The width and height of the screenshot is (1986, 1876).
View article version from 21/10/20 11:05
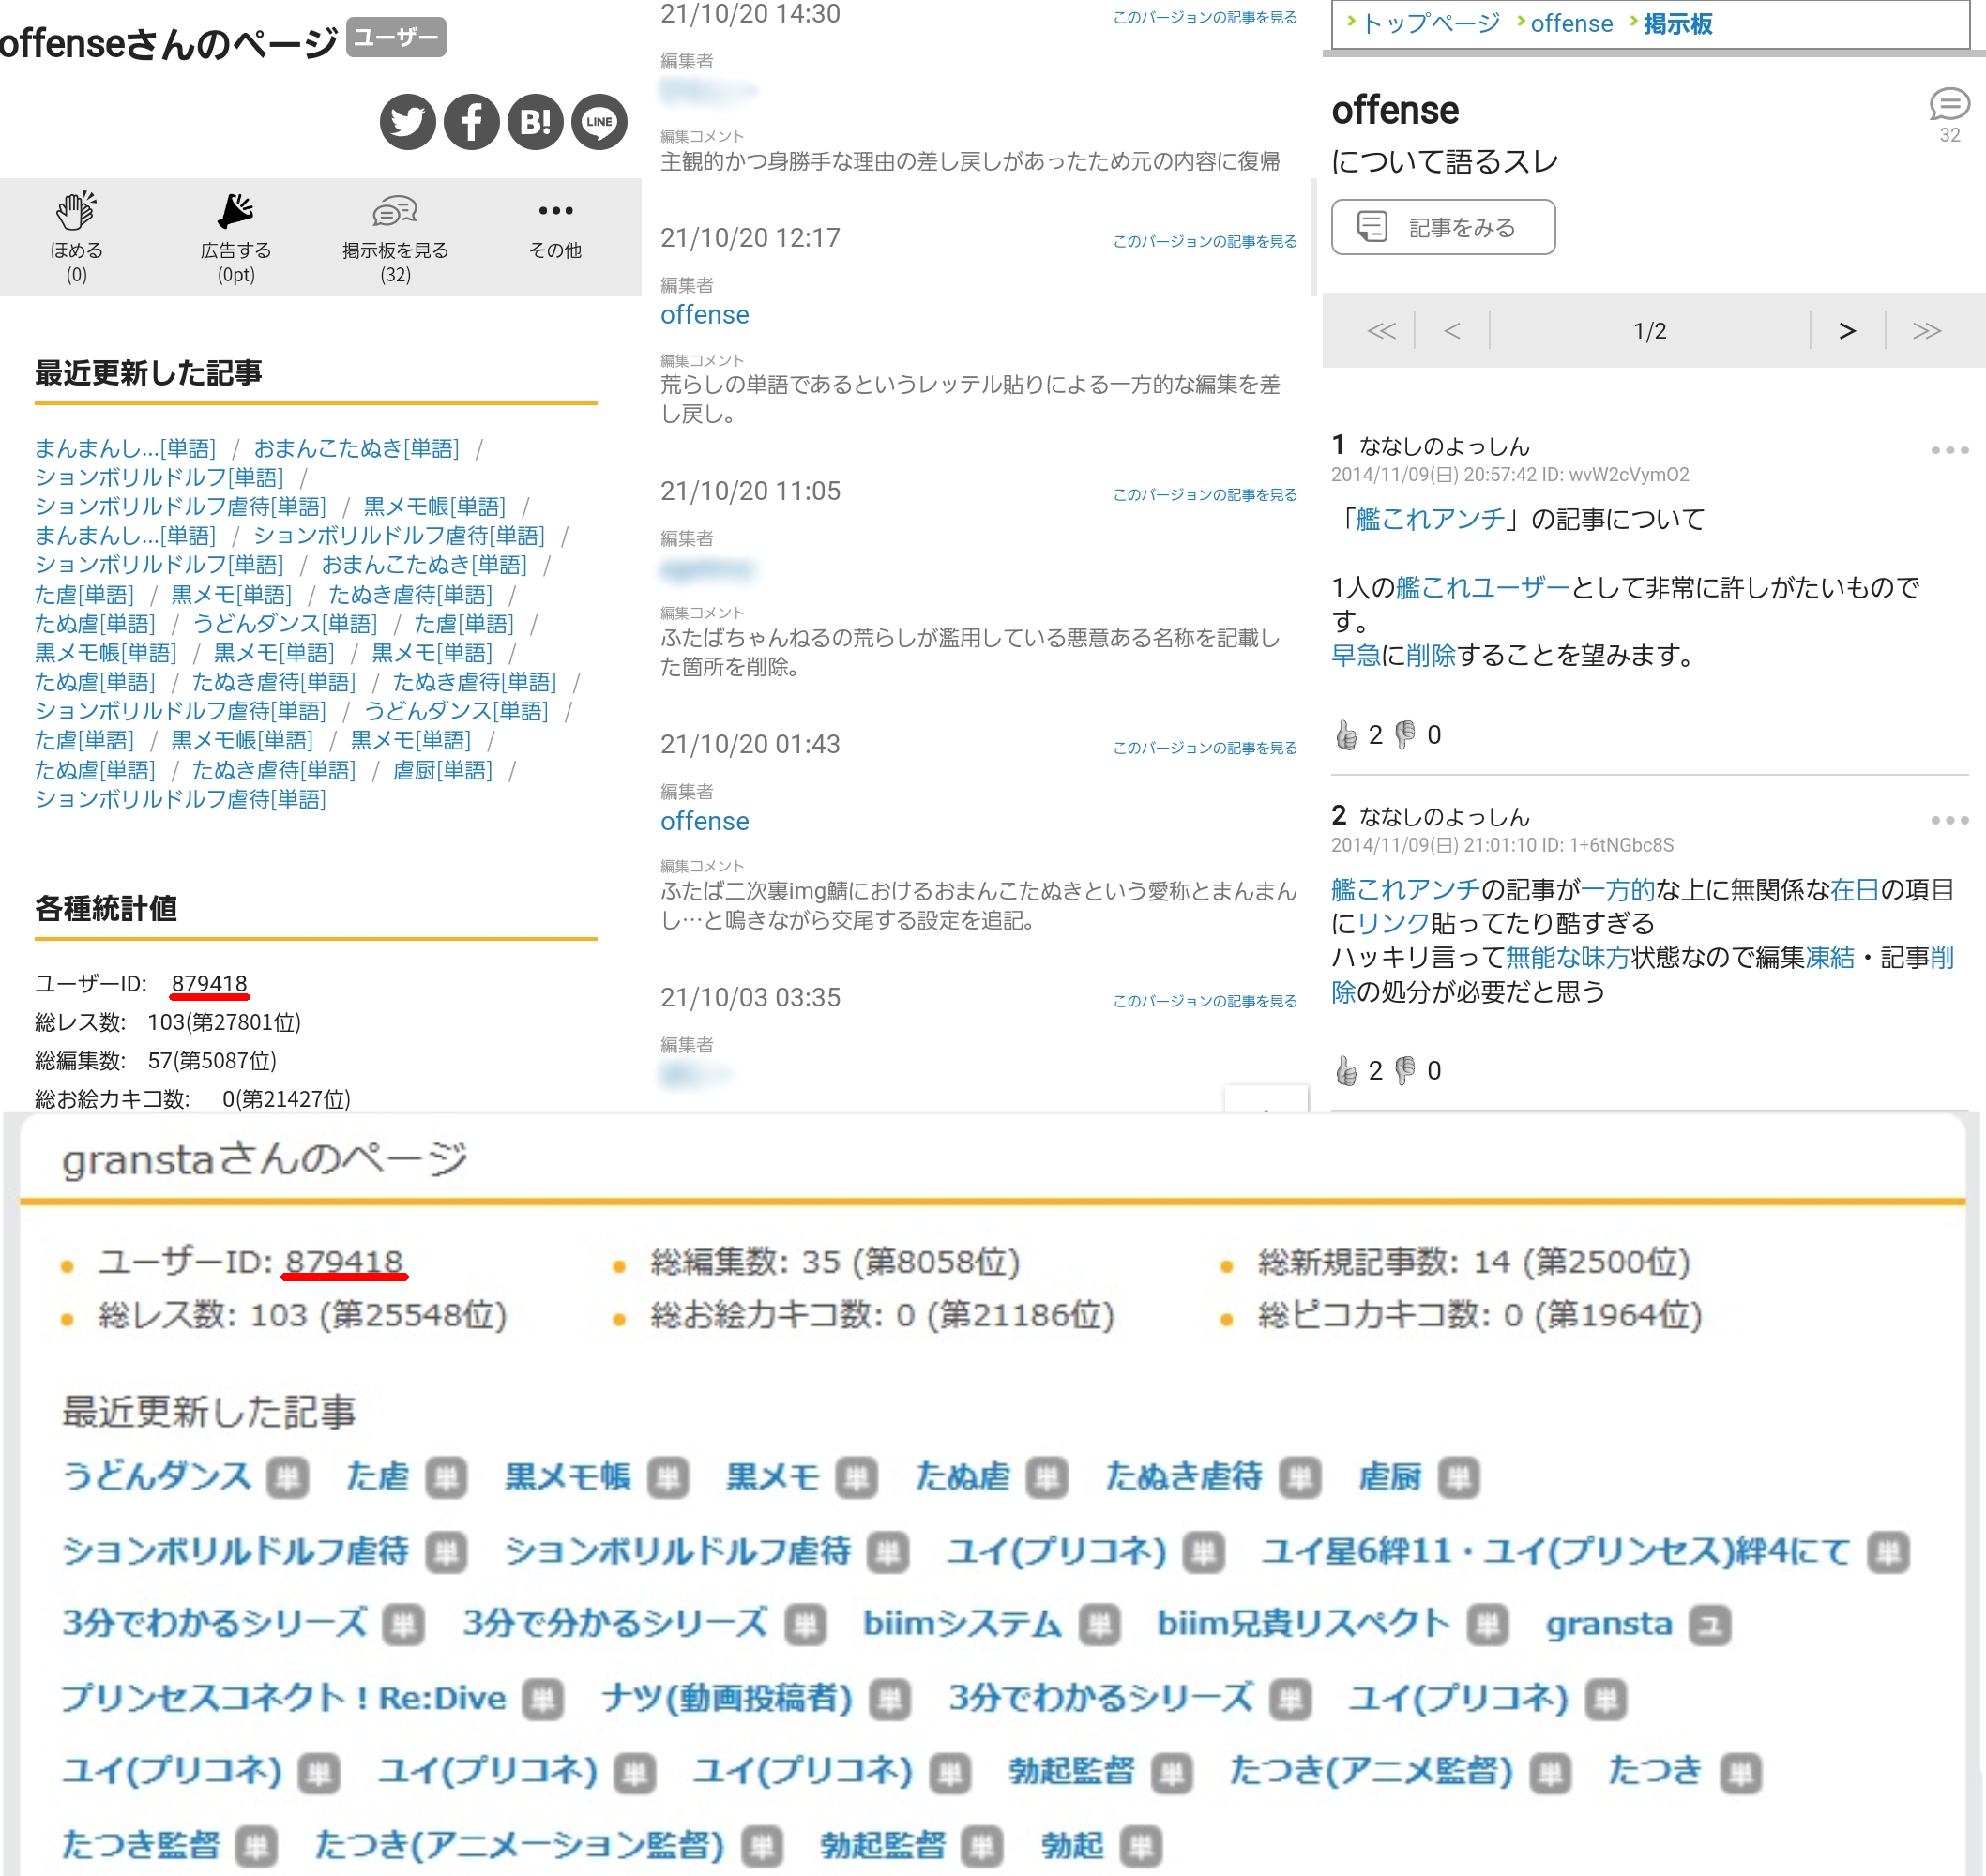pos(1204,495)
